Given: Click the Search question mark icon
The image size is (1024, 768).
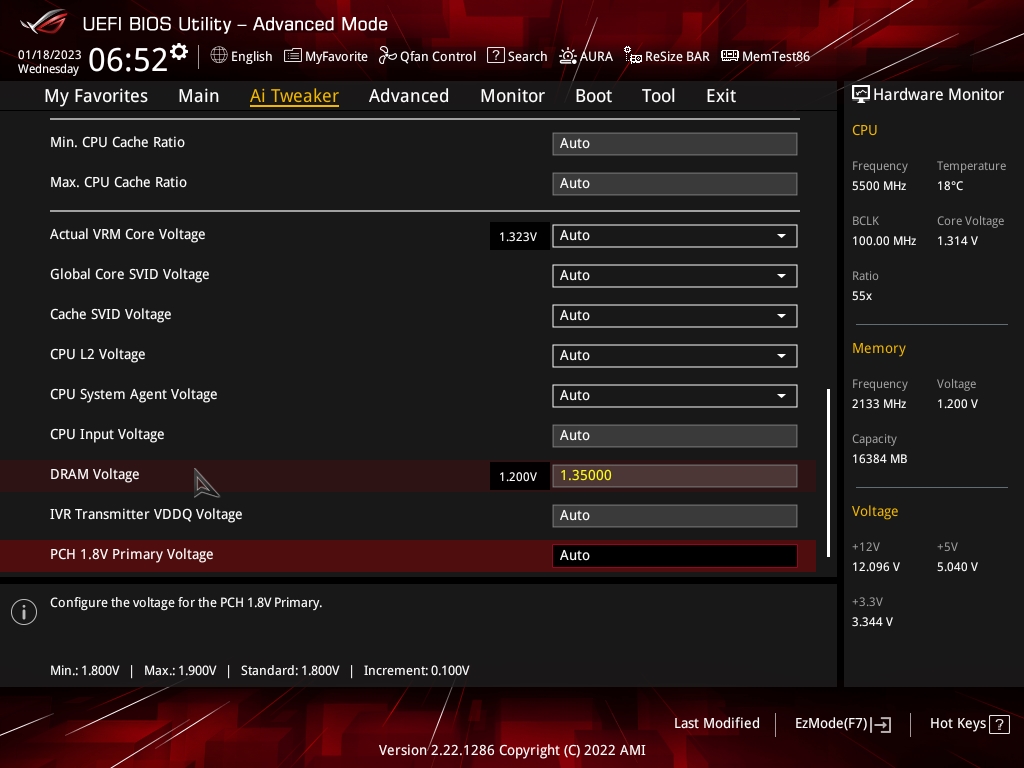Looking at the screenshot, I should pyautogui.click(x=496, y=56).
